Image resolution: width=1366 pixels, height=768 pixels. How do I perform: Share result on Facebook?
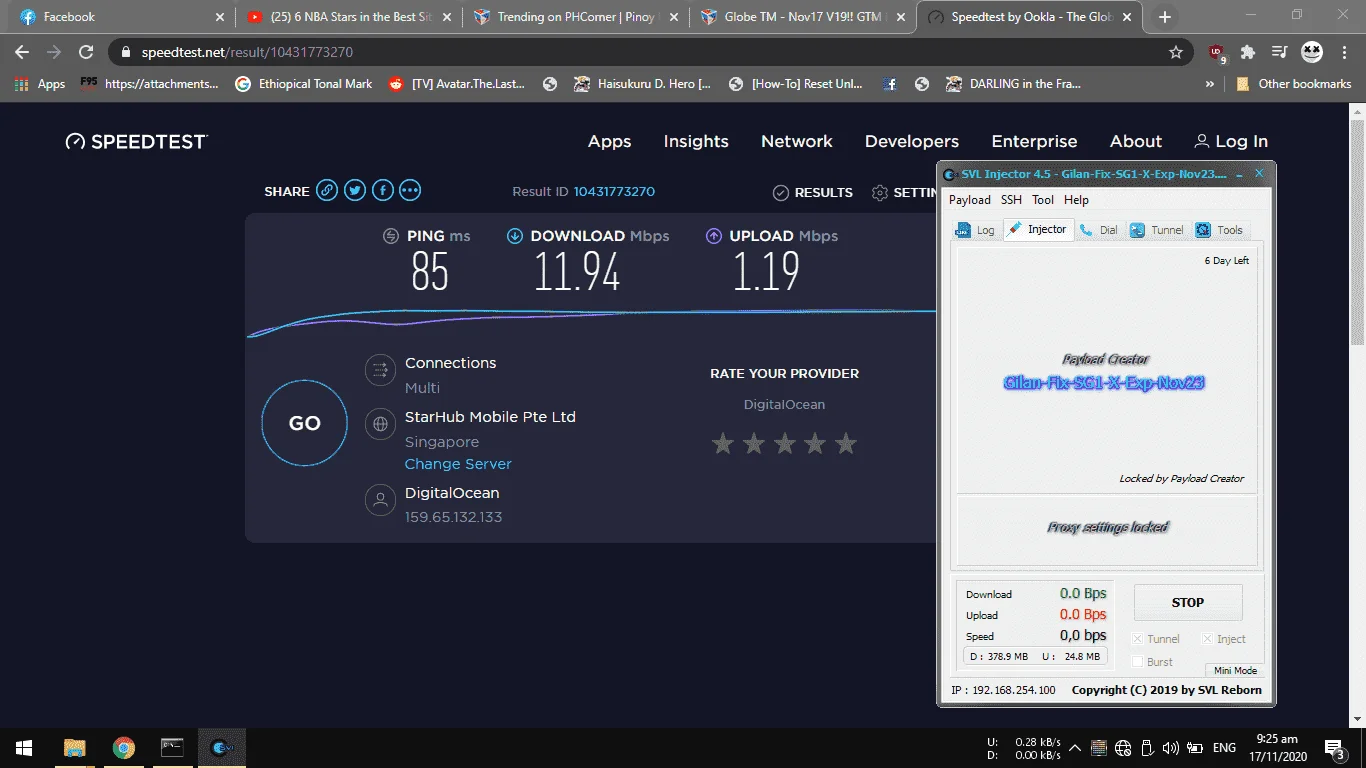383,191
